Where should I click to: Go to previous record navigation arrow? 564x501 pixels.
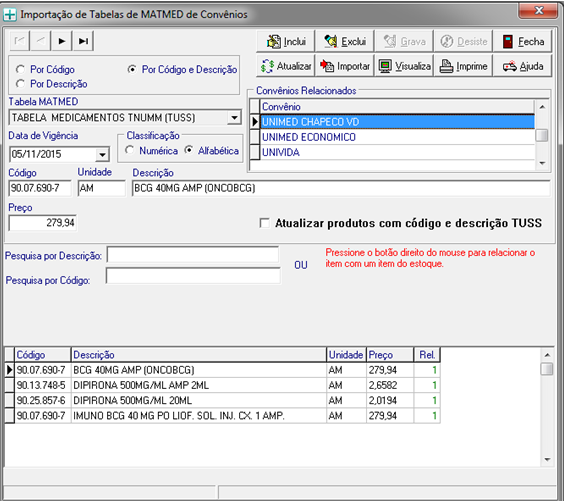pos(41,41)
